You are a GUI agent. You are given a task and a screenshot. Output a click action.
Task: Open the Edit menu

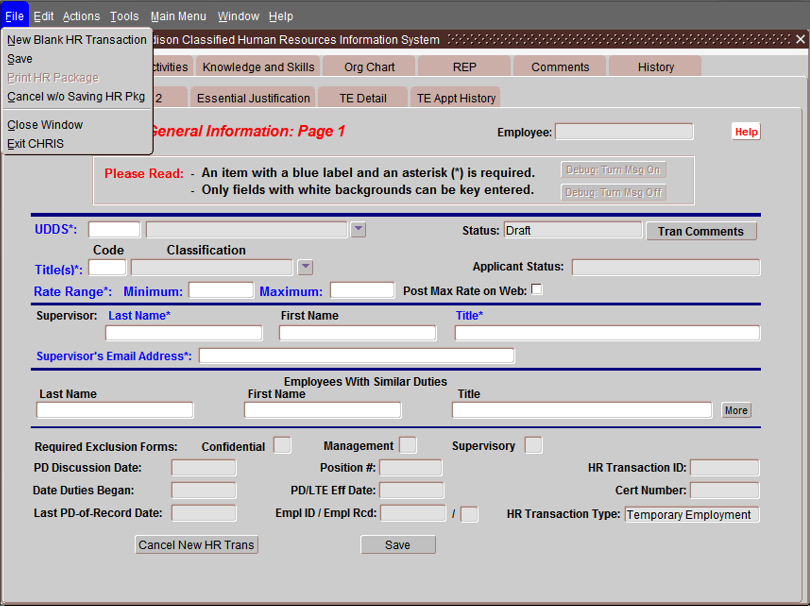(x=43, y=16)
